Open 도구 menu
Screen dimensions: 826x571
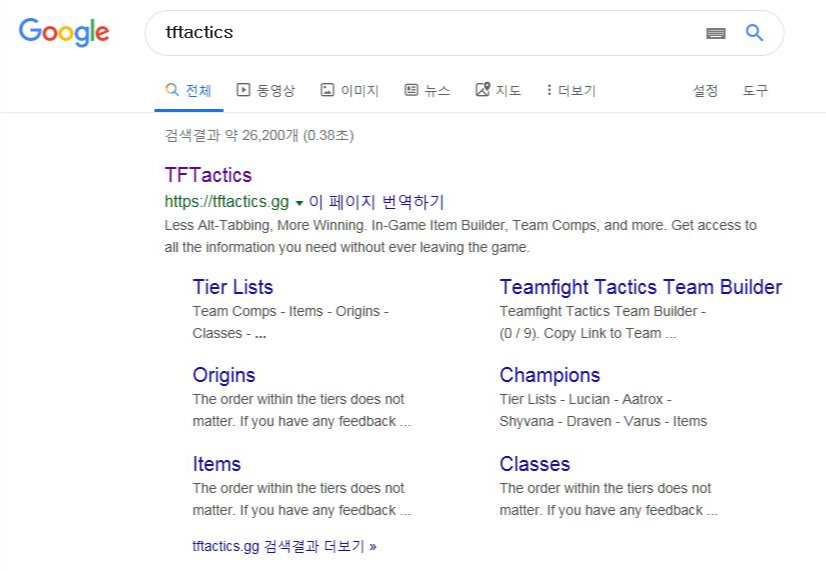[755, 91]
